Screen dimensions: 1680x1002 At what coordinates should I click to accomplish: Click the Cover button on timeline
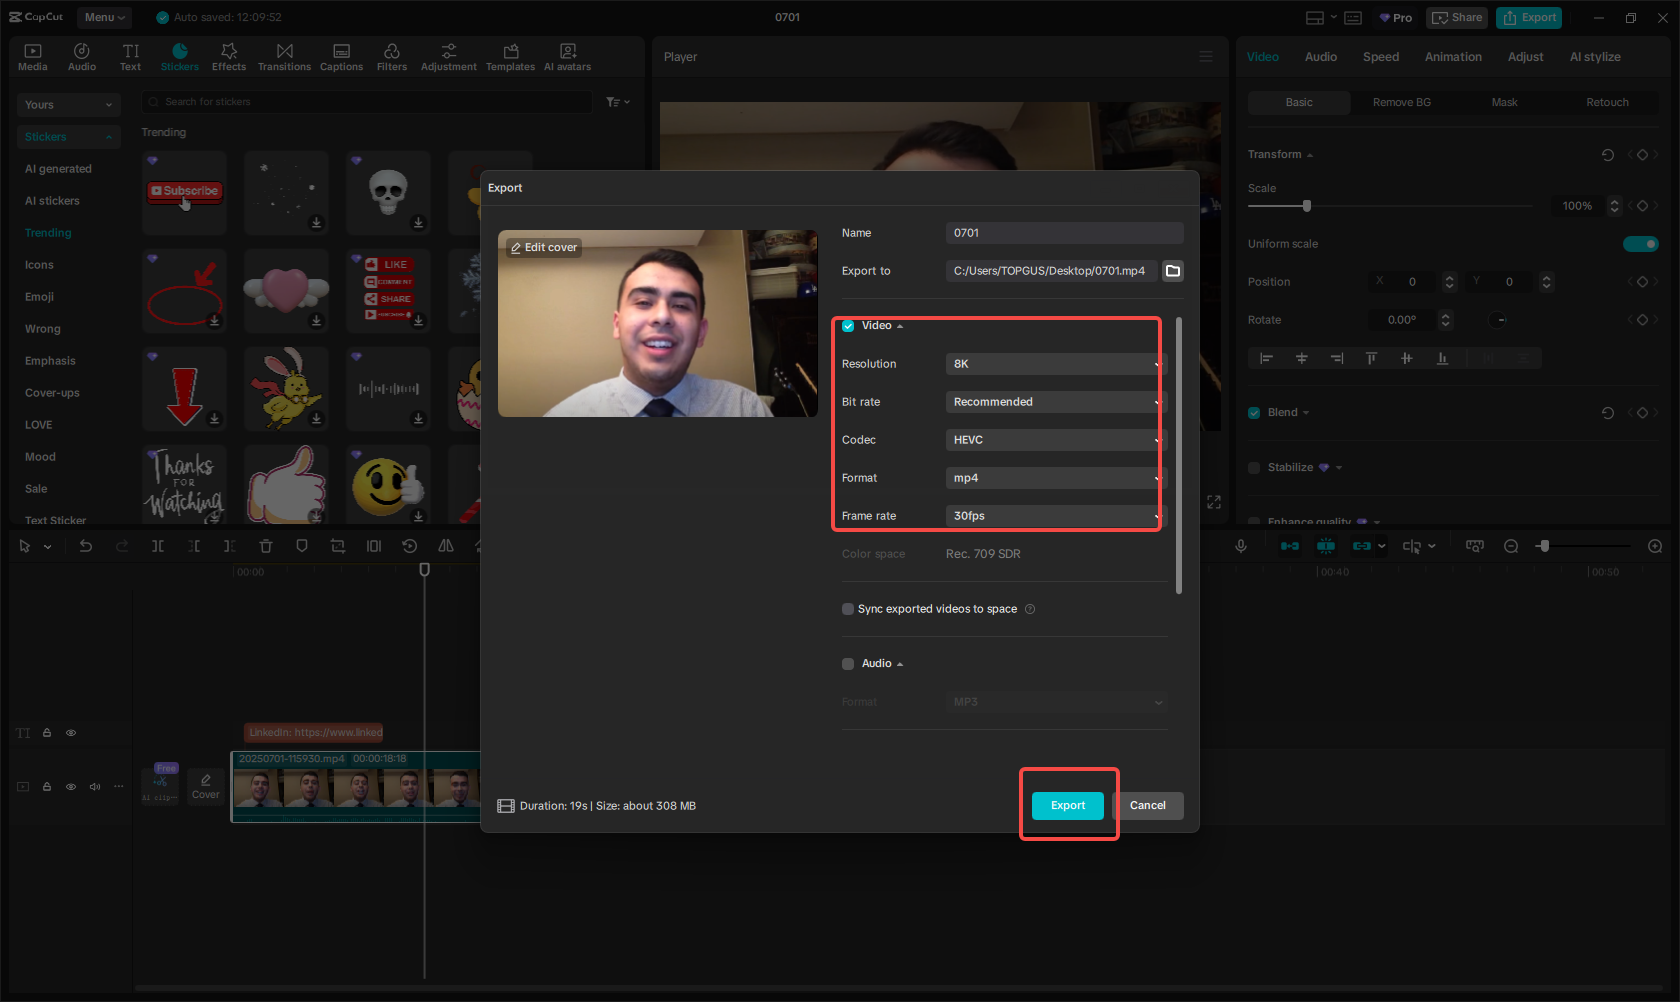(x=206, y=786)
